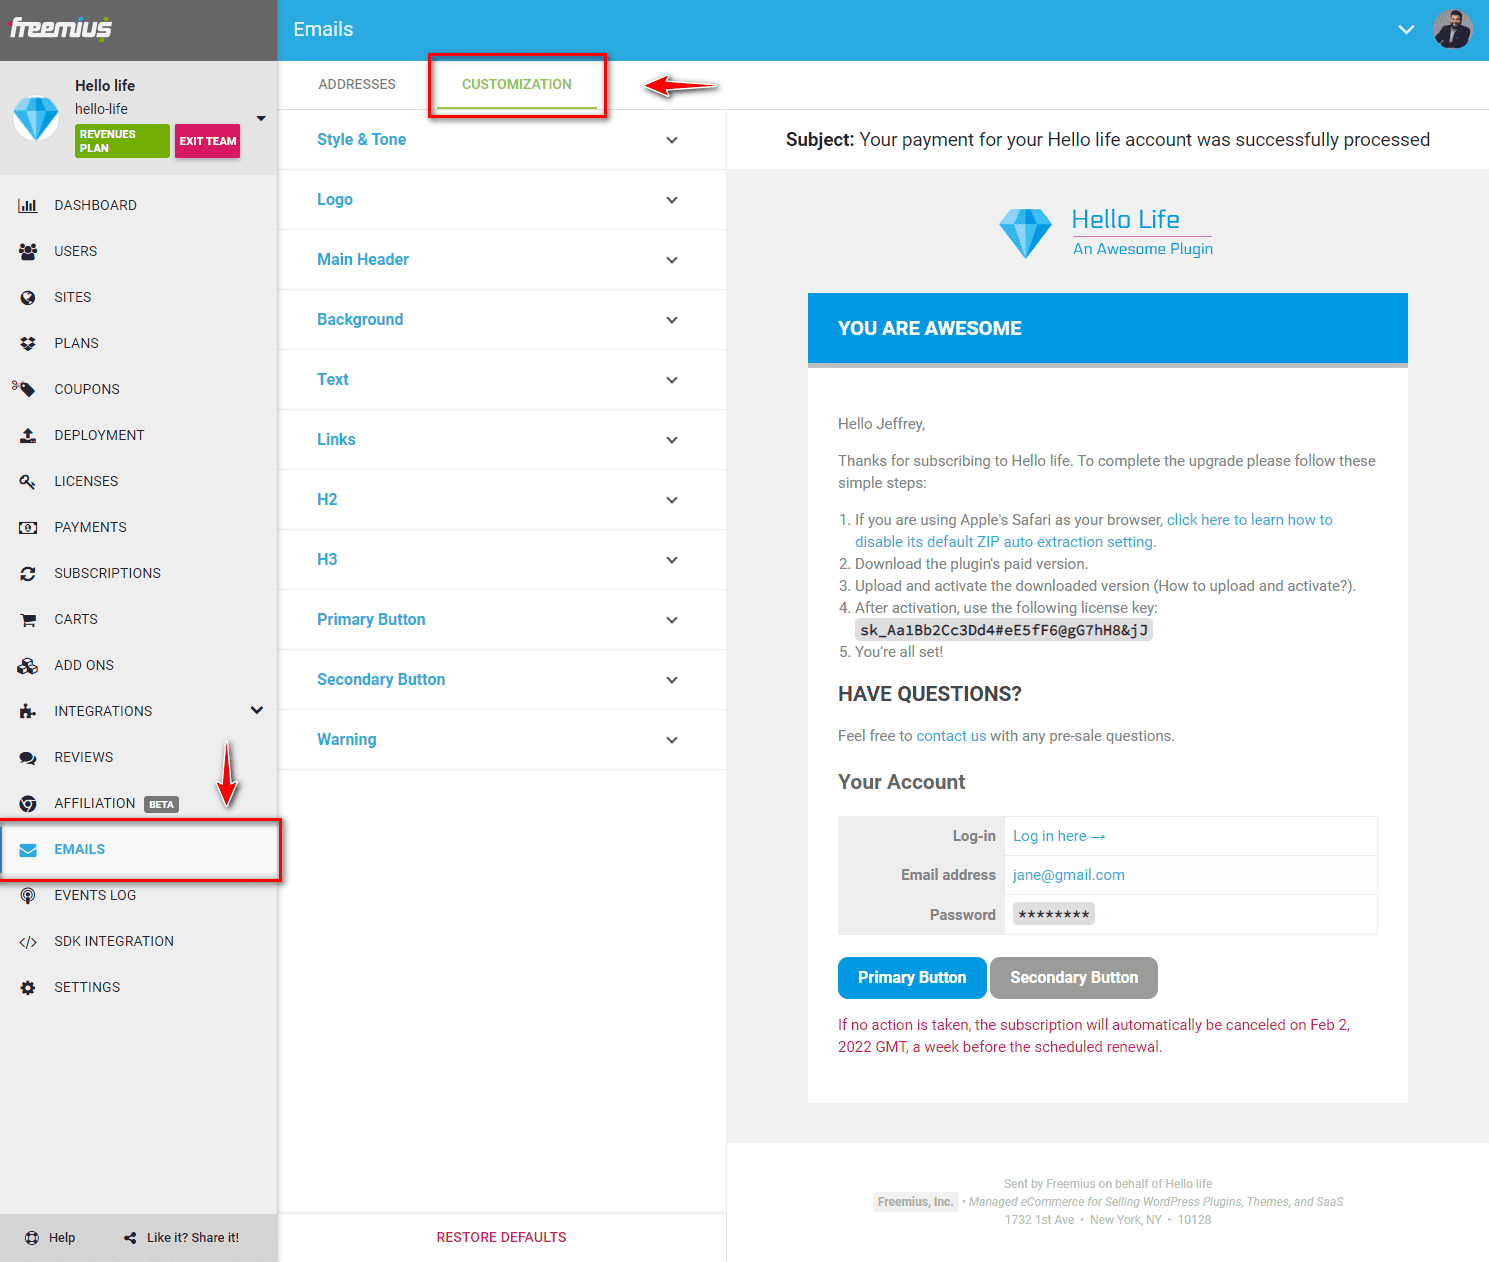Screen dimensions: 1489x1262
Task: Click the user avatar in top bar
Action: [1453, 29]
